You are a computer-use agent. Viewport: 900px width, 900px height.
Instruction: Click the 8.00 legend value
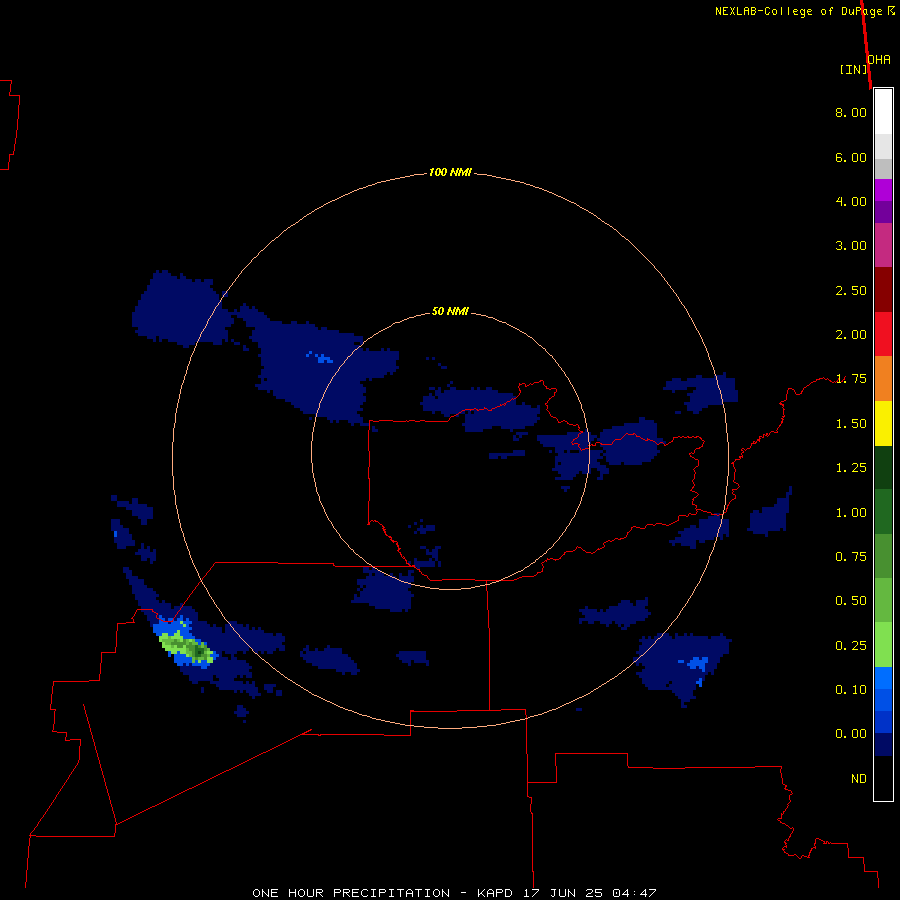tap(851, 112)
